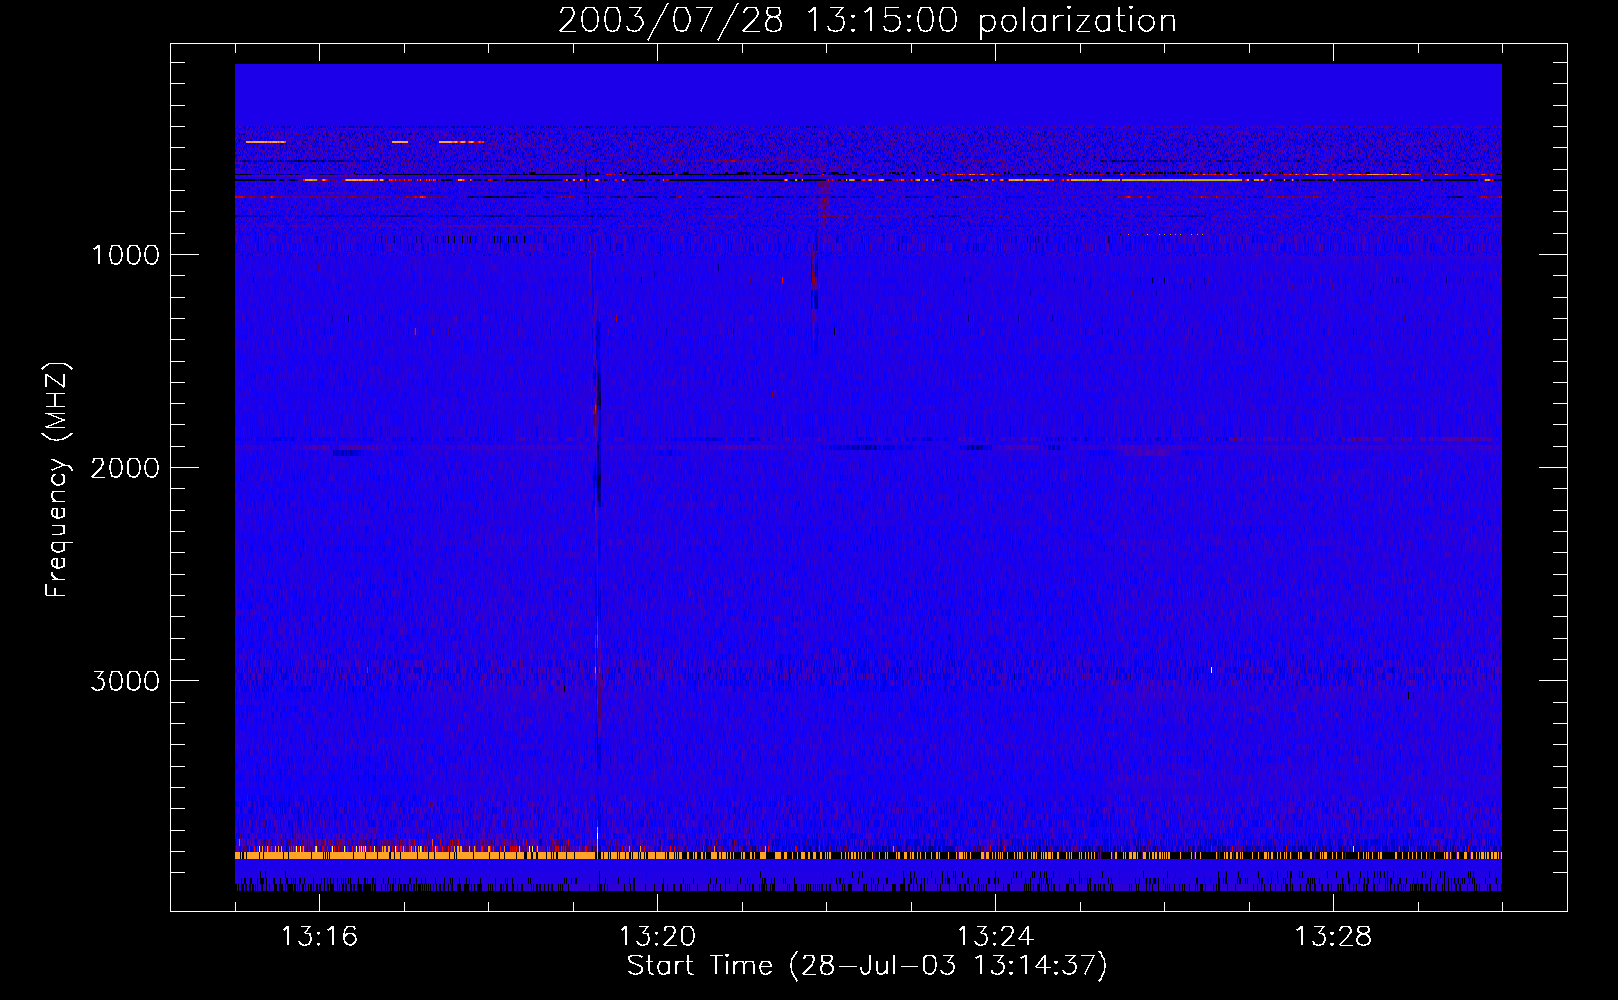Select the "Frequency (MHZ)" y-axis label
This screenshot has width=1618, height=1000.
pyautogui.click(x=57, y=480)
